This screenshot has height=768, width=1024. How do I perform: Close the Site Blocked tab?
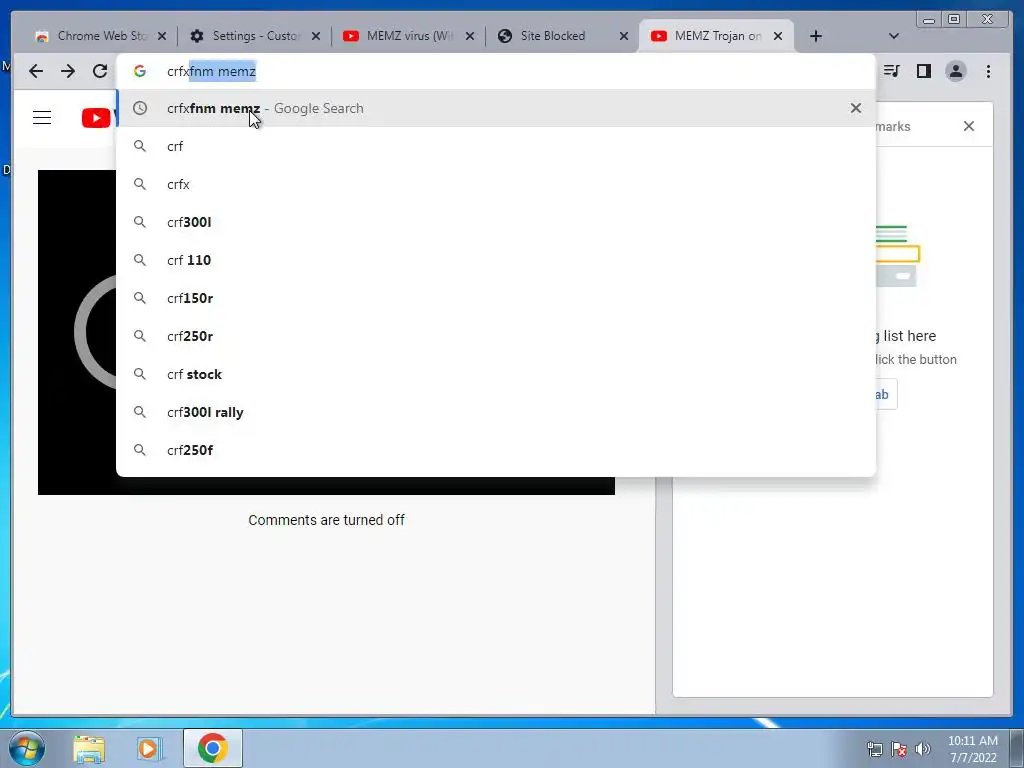[x=624, y=36]
